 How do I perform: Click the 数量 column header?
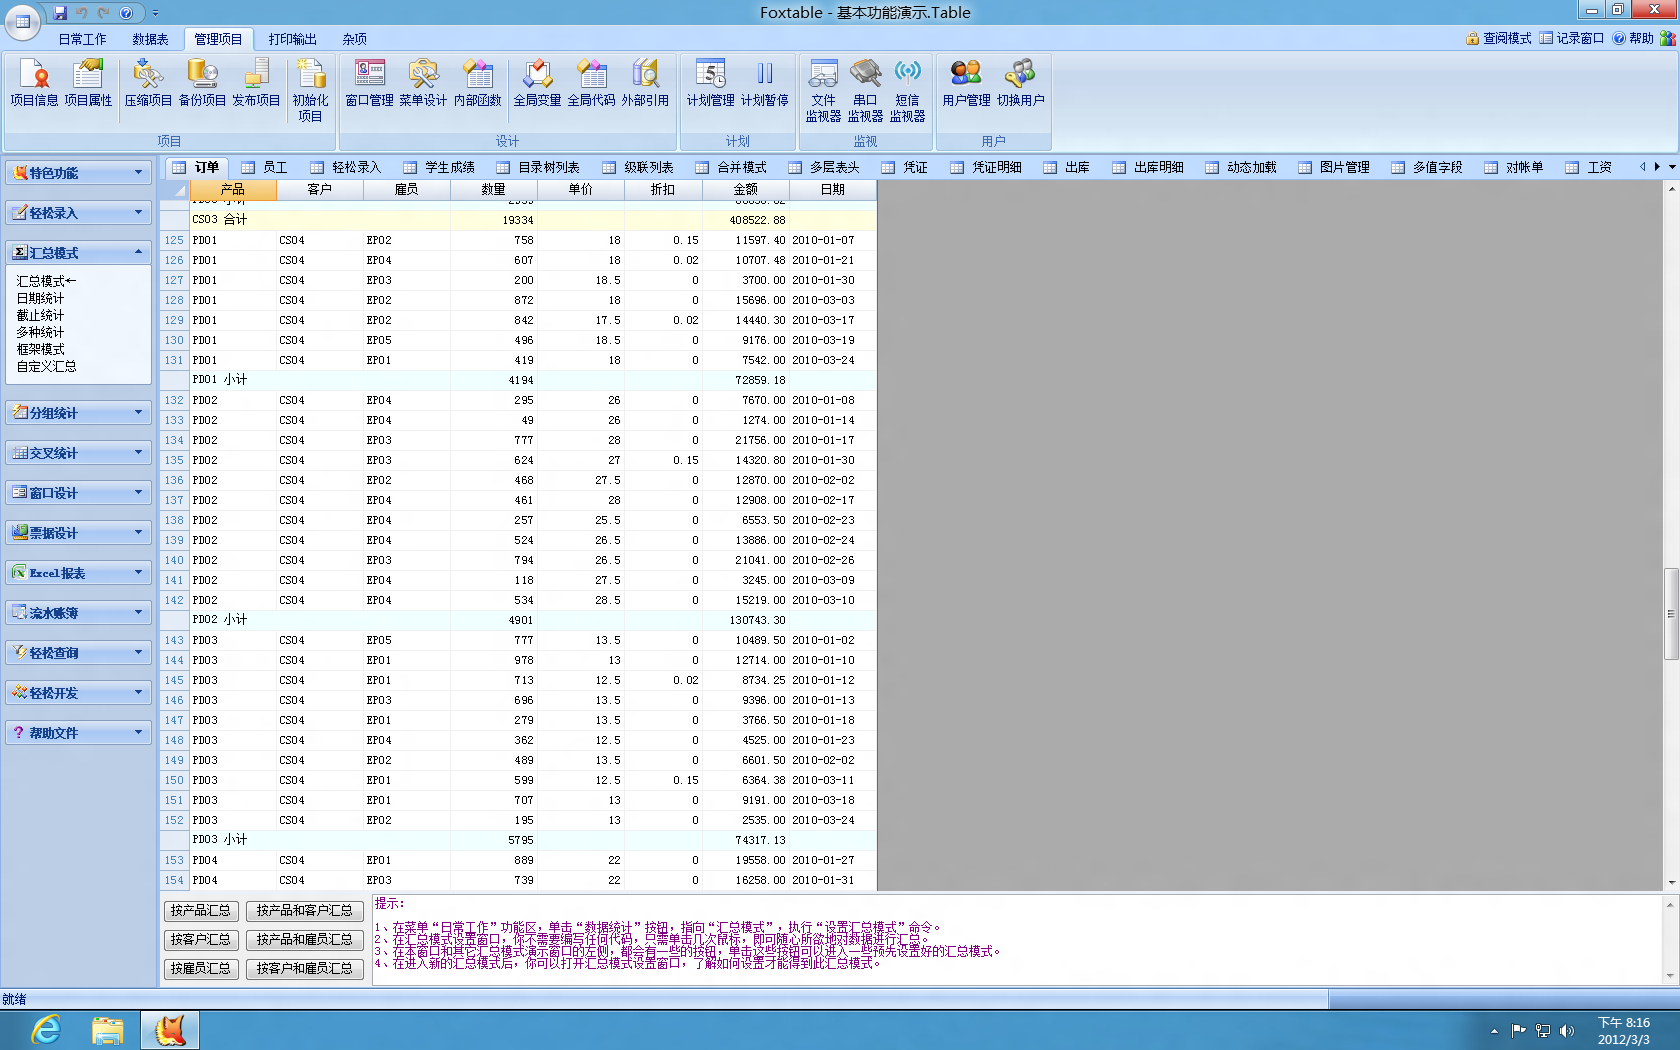[493, 189]
